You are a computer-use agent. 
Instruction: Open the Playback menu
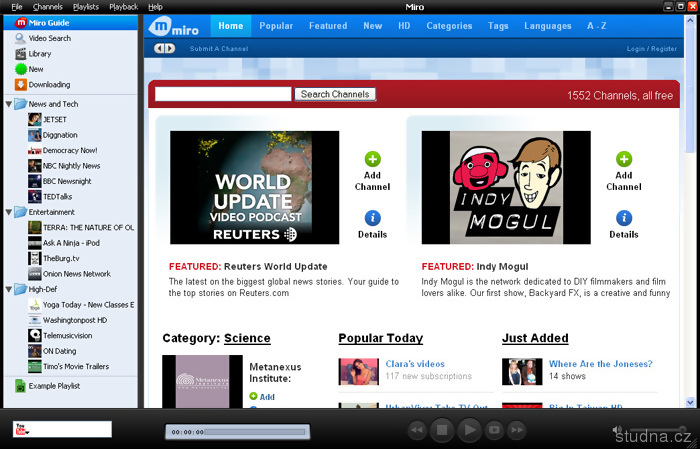pos(124,6)
